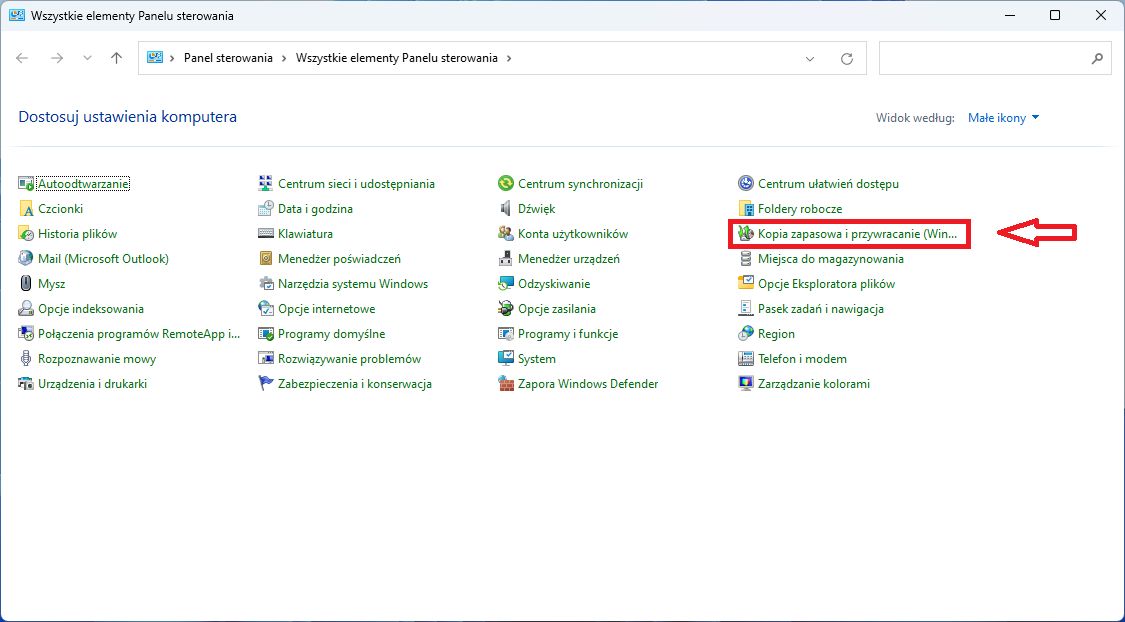The width and height of the screenshot is (1125, 622).
Task: Open the Klawiatura keyboard icon
Action: (x=266, y=234)
